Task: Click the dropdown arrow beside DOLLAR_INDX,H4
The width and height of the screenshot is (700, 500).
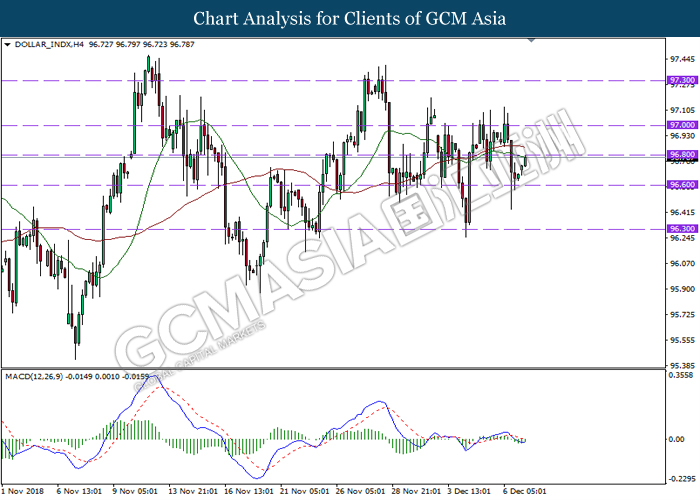Action: [7, 45]
